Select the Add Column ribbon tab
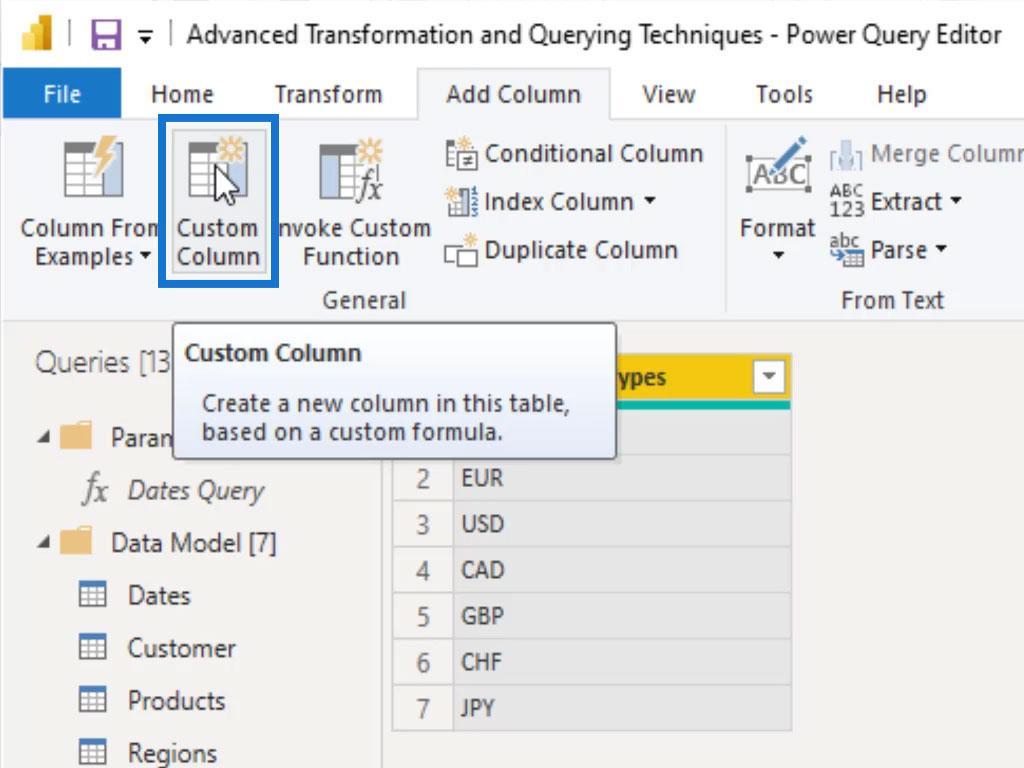This screenshot has width=1024, height=768. [x=513, y=94]
